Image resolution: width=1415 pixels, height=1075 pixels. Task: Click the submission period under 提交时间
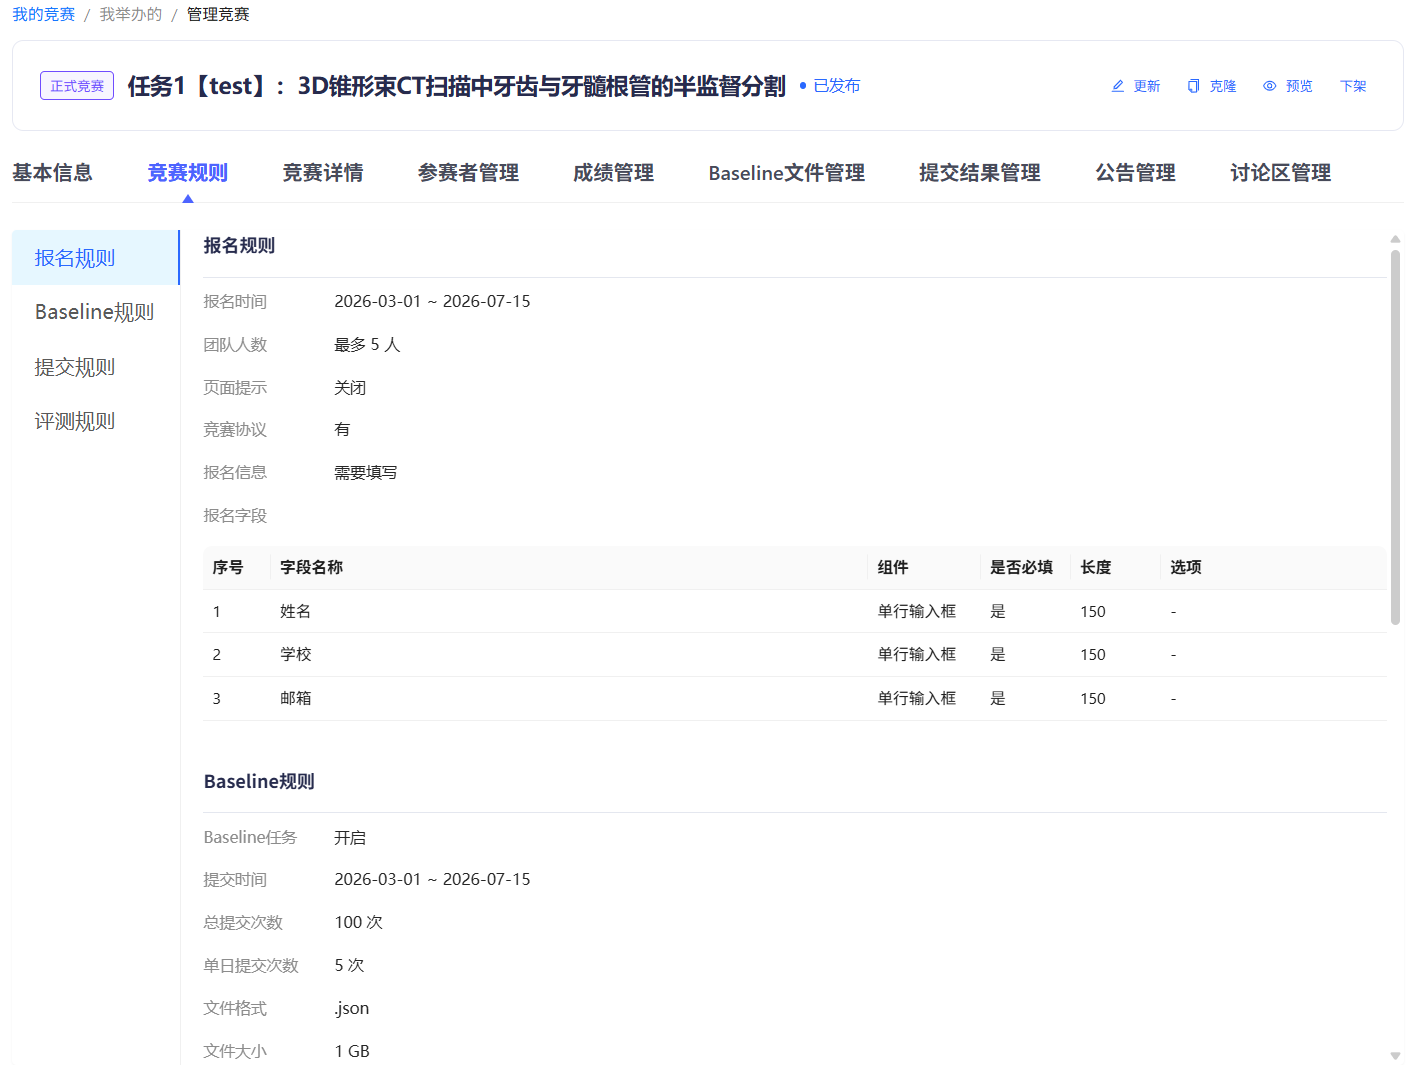tap(432, 879)
